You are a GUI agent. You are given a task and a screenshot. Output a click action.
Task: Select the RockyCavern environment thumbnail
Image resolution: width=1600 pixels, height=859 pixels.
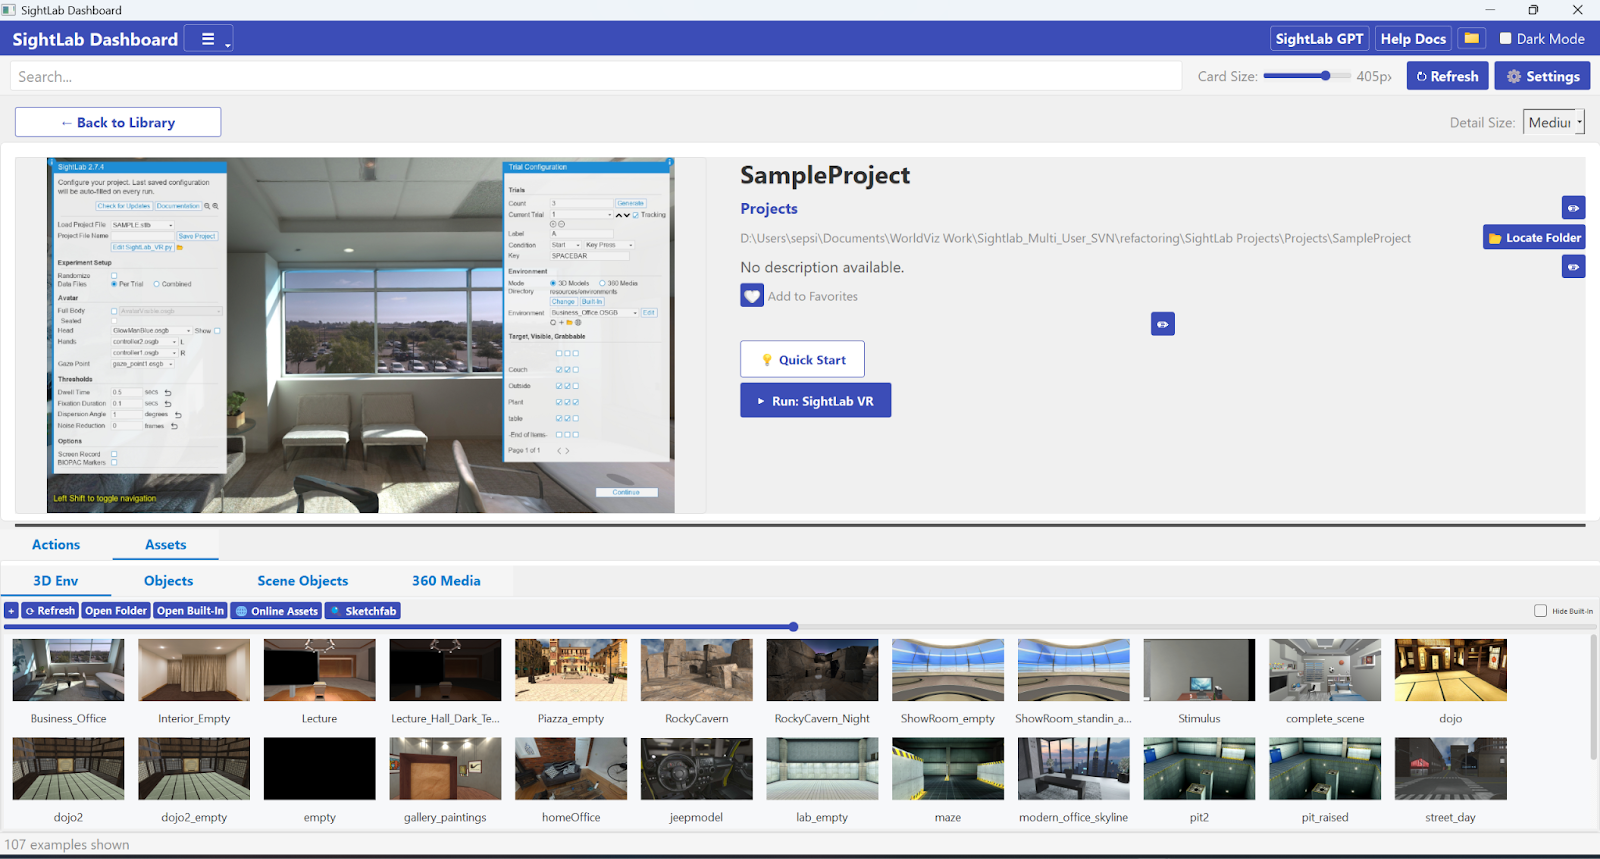coord(697,670)
